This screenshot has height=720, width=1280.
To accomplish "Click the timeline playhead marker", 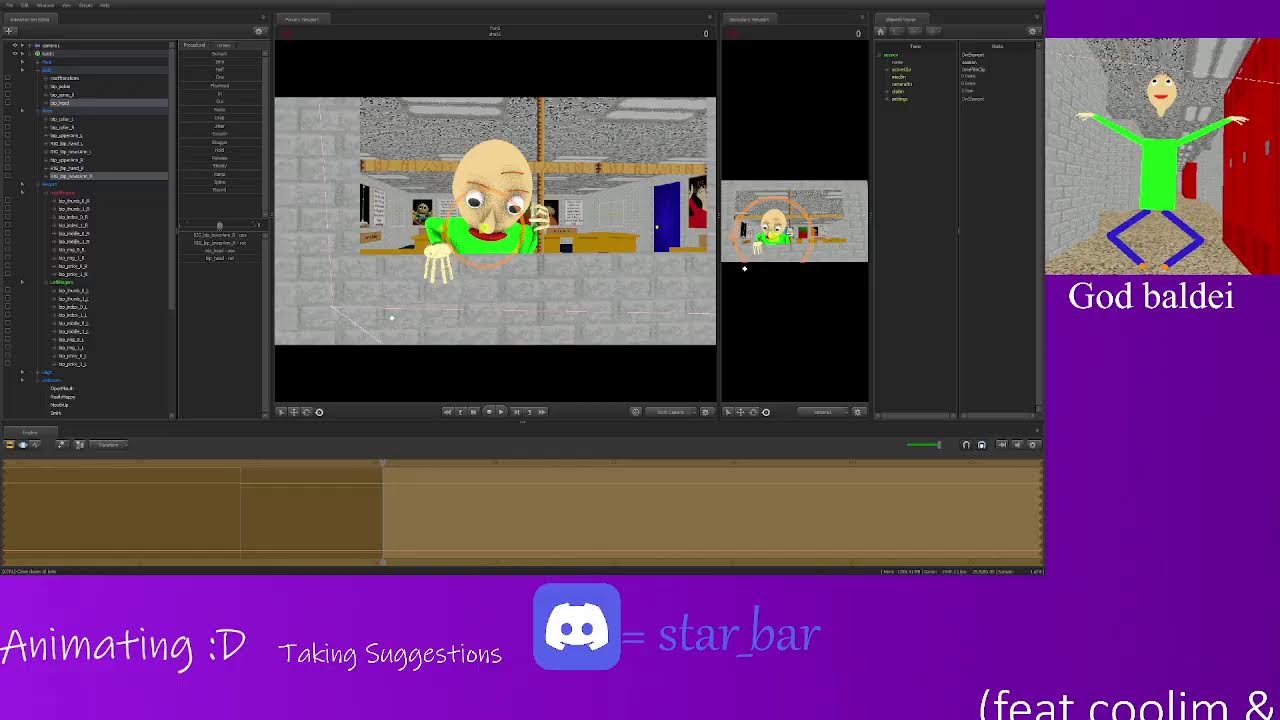I will pyautogui.click(x=382, y=462).
